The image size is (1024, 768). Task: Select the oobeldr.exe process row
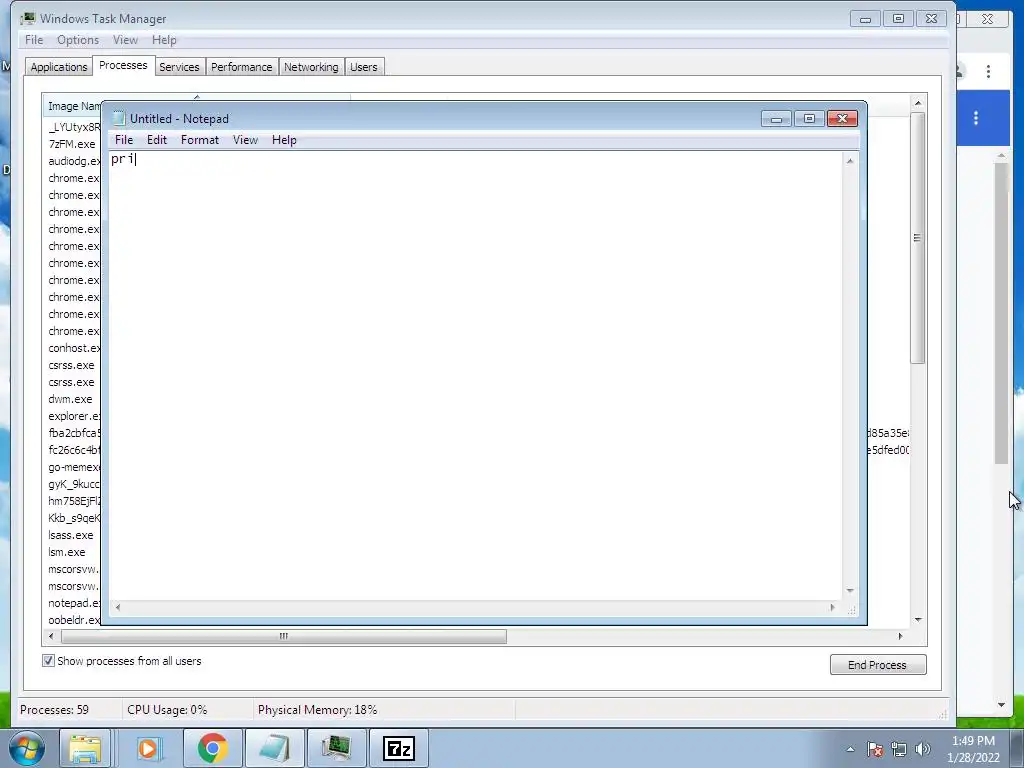click(x=72, y=620)
